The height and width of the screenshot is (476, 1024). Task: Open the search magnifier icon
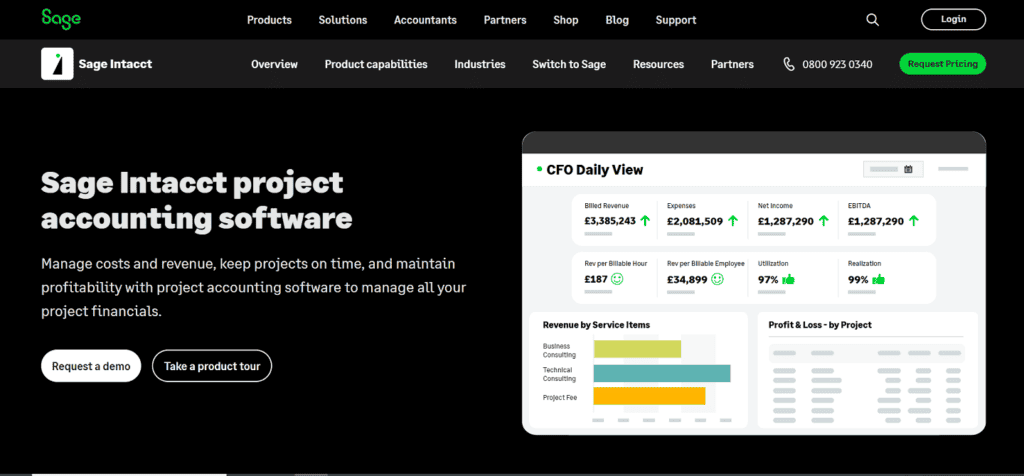coord(872,20)
